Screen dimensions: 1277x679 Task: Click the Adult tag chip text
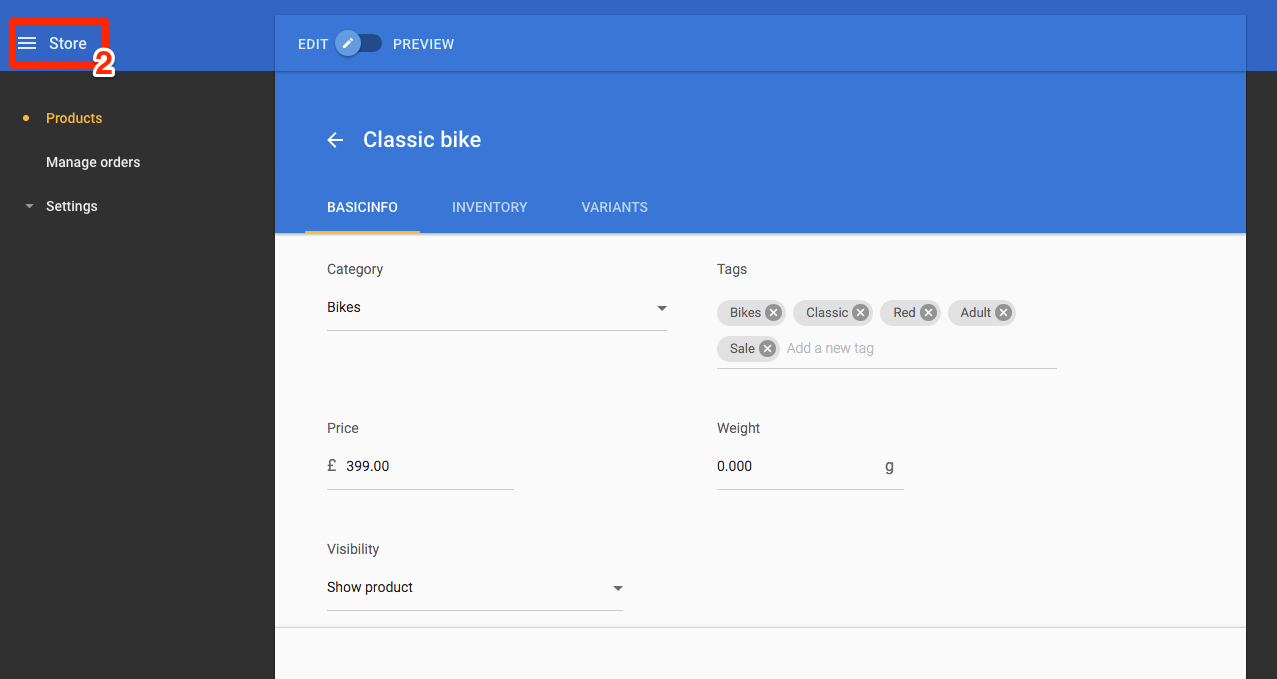coord(975,313)
